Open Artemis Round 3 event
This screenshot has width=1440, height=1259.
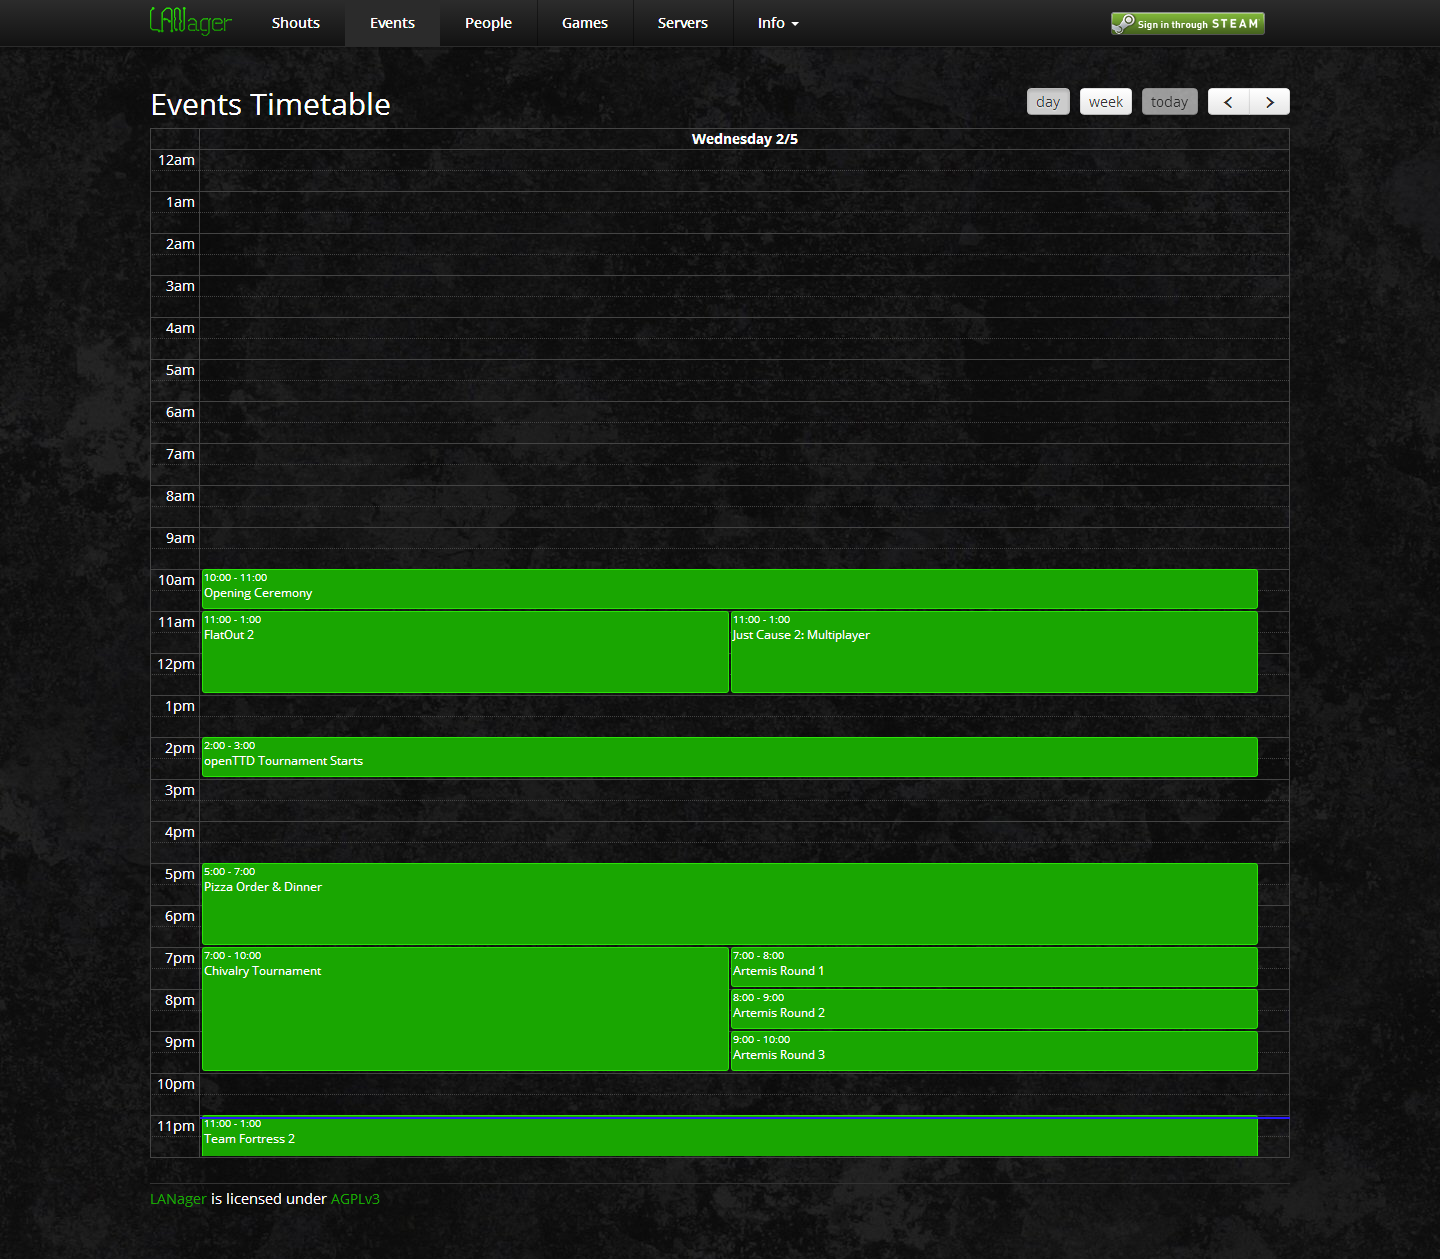[994, 1051]
